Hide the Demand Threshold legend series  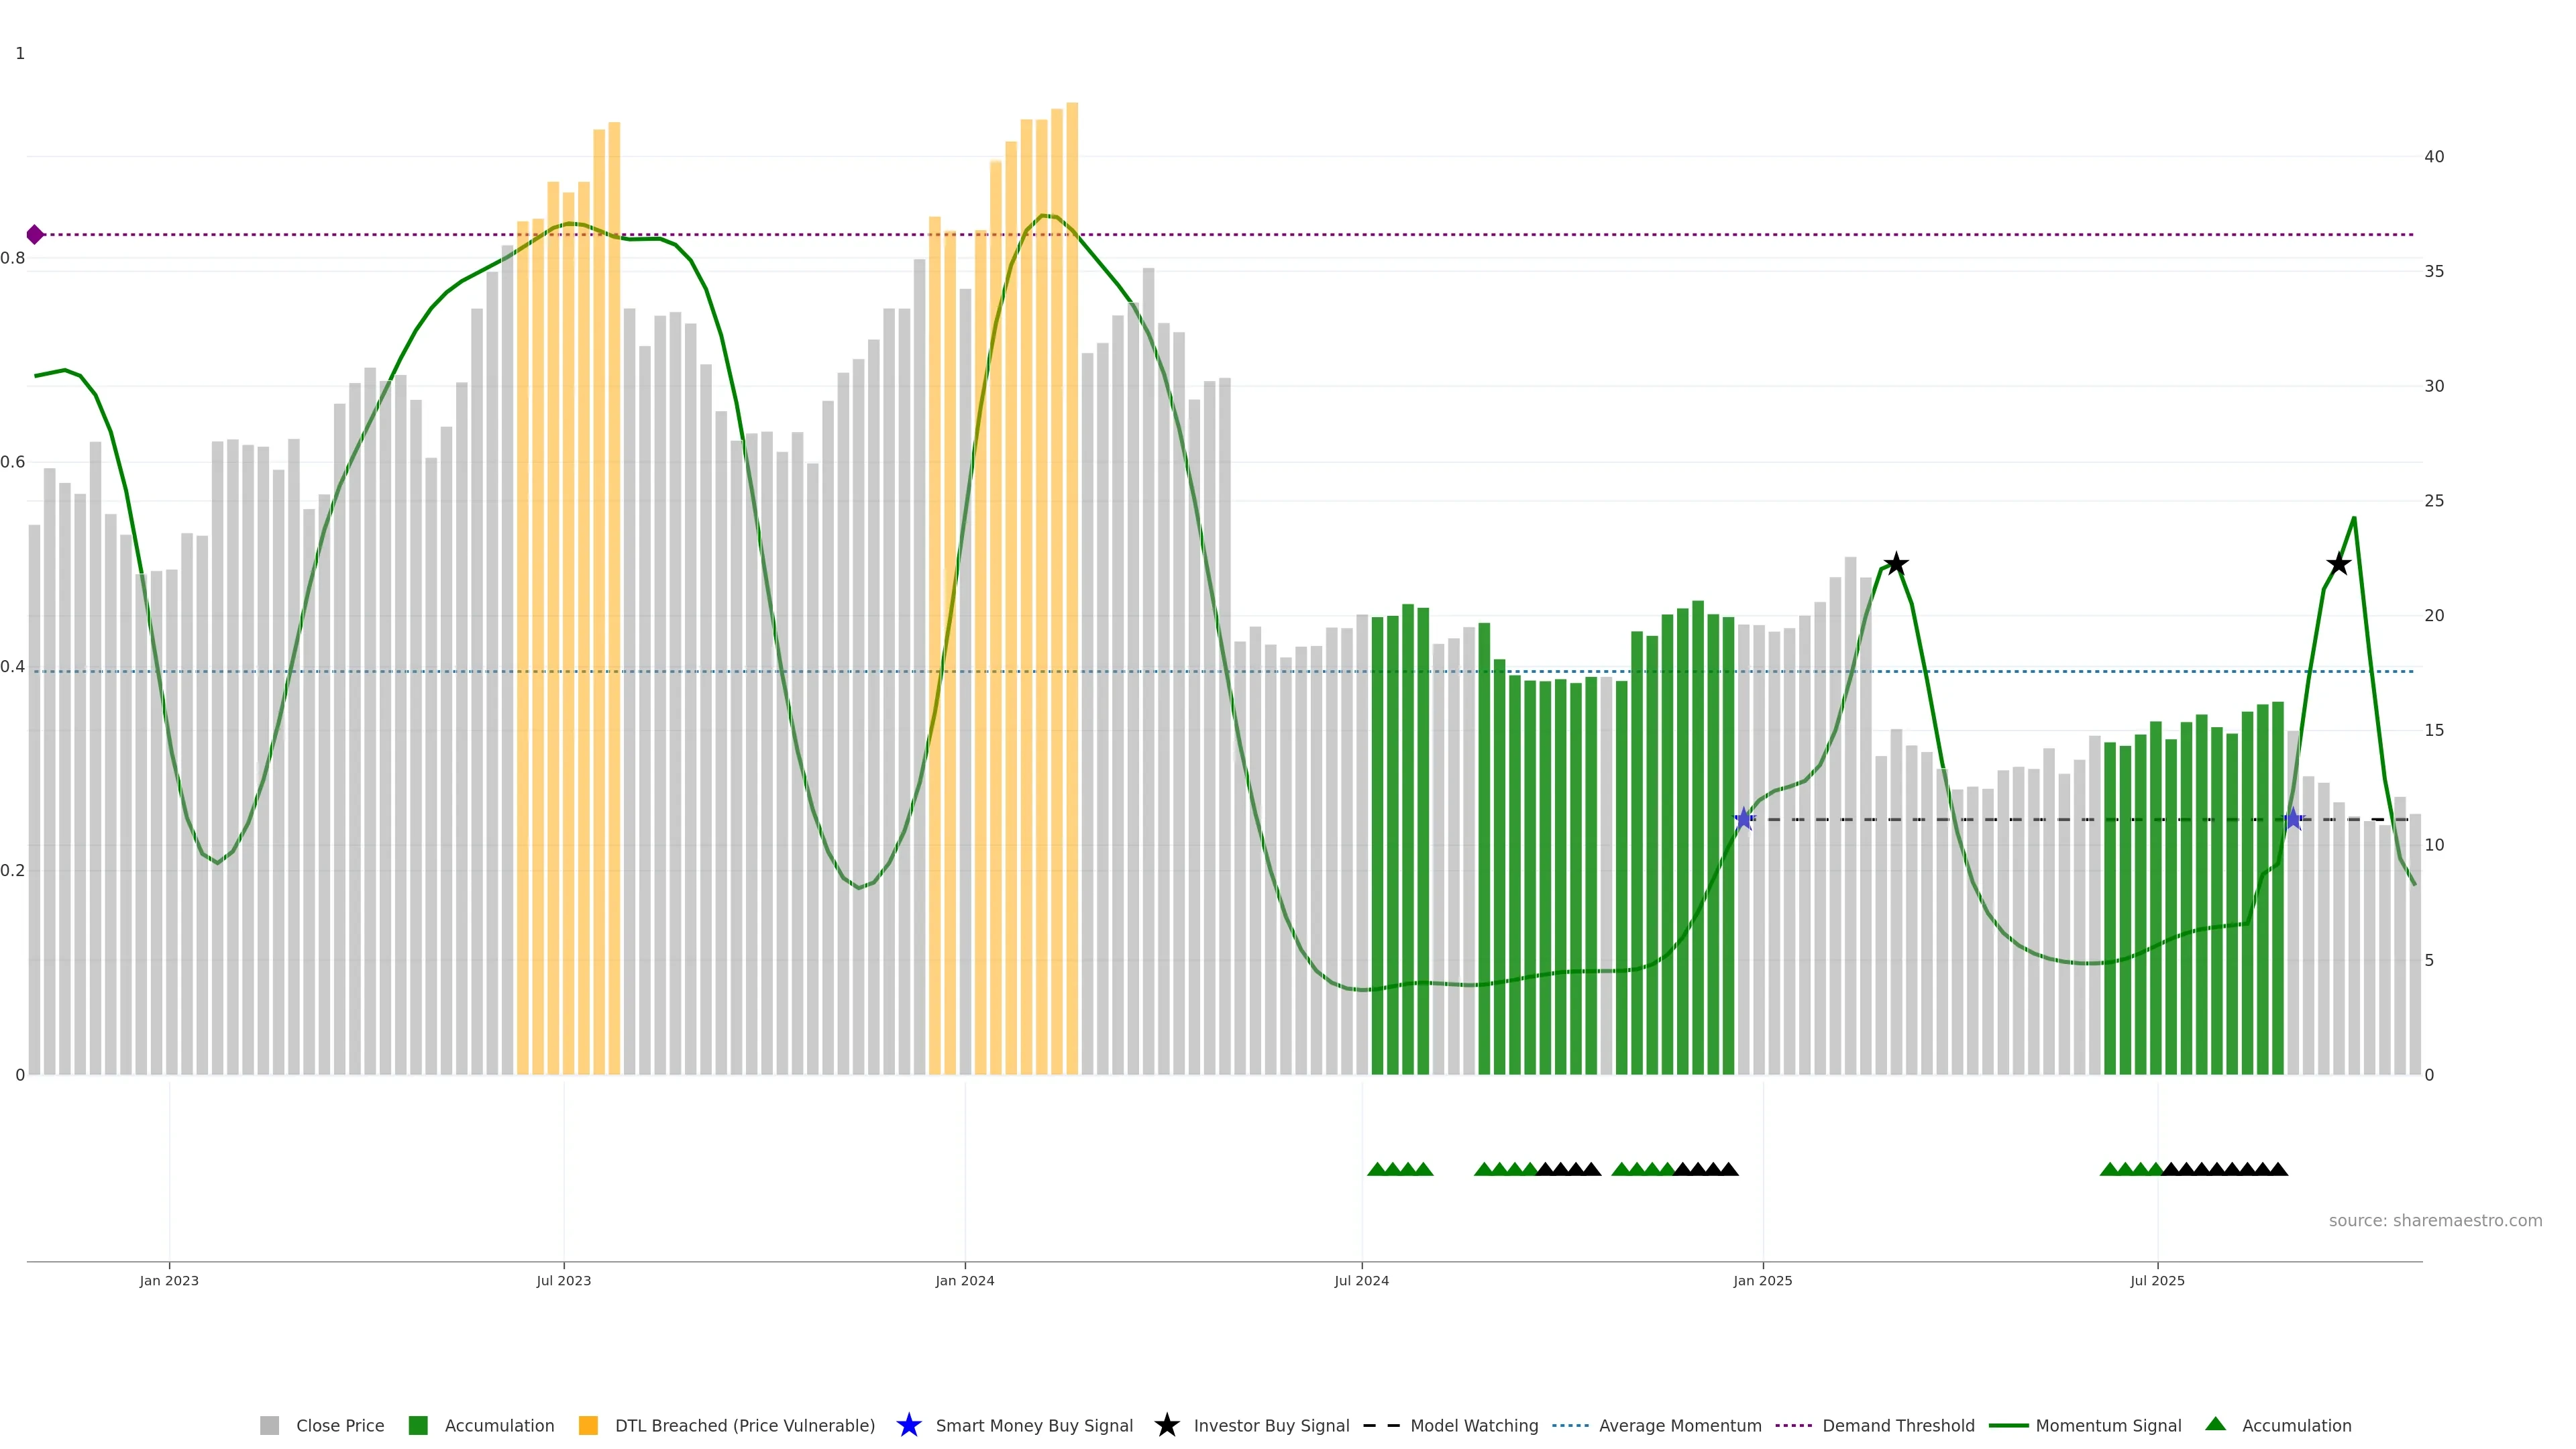tap(1898, 1426)
